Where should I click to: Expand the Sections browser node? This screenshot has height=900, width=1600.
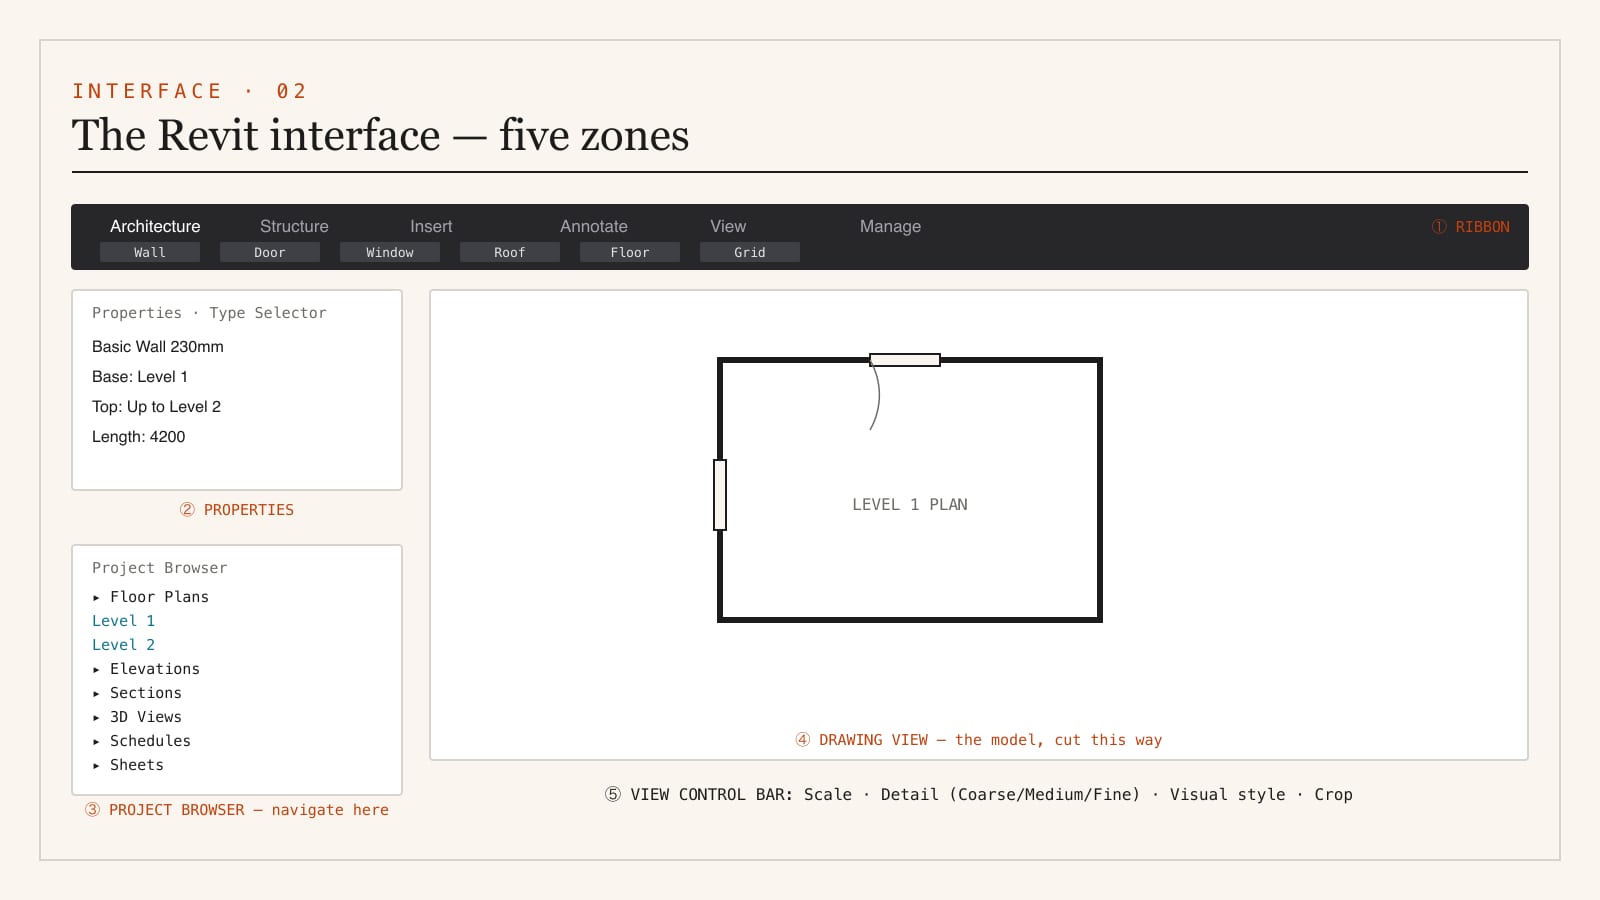(x=137, y=693)
